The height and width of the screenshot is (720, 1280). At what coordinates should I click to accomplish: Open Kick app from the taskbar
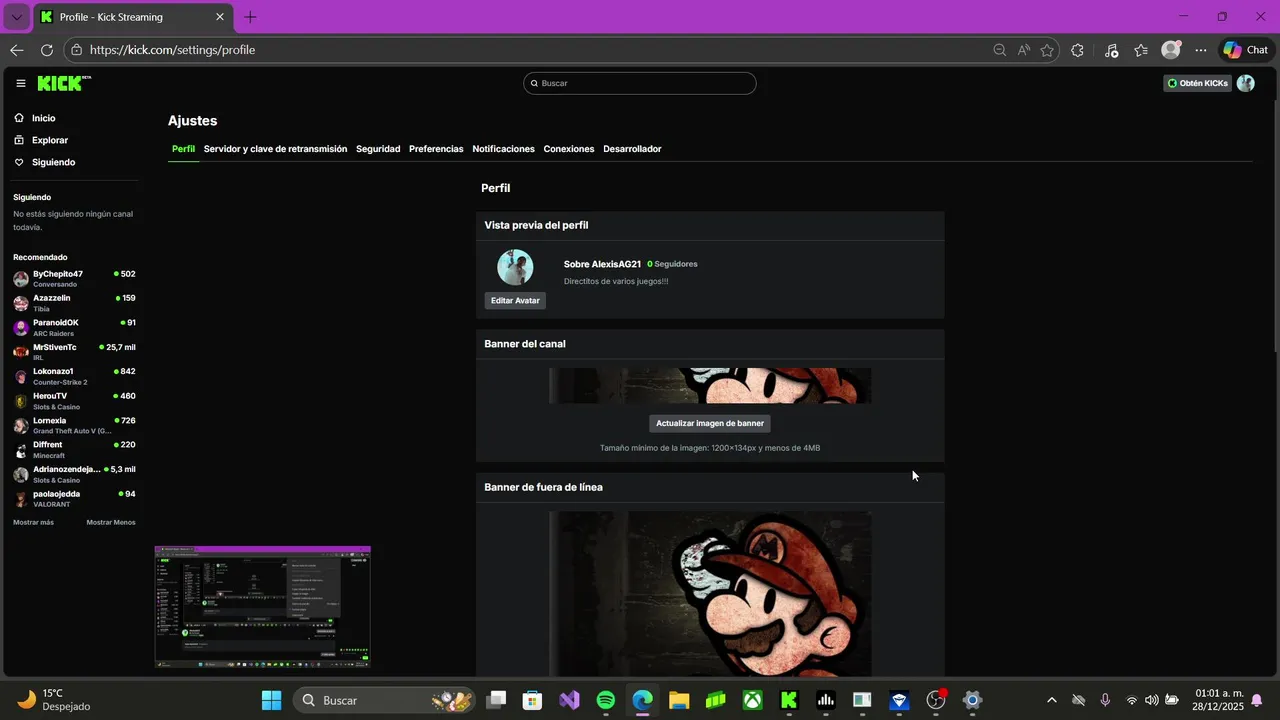[789, 700]
